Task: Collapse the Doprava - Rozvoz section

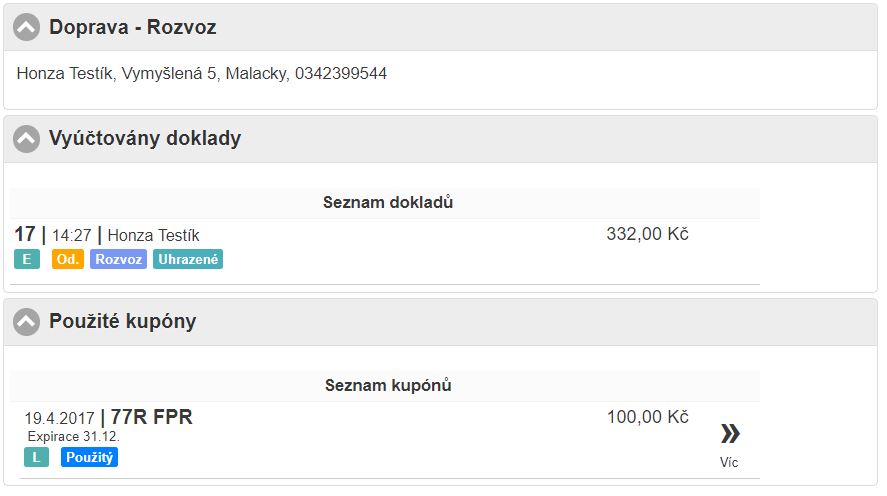Action: (x=27, y=28)
